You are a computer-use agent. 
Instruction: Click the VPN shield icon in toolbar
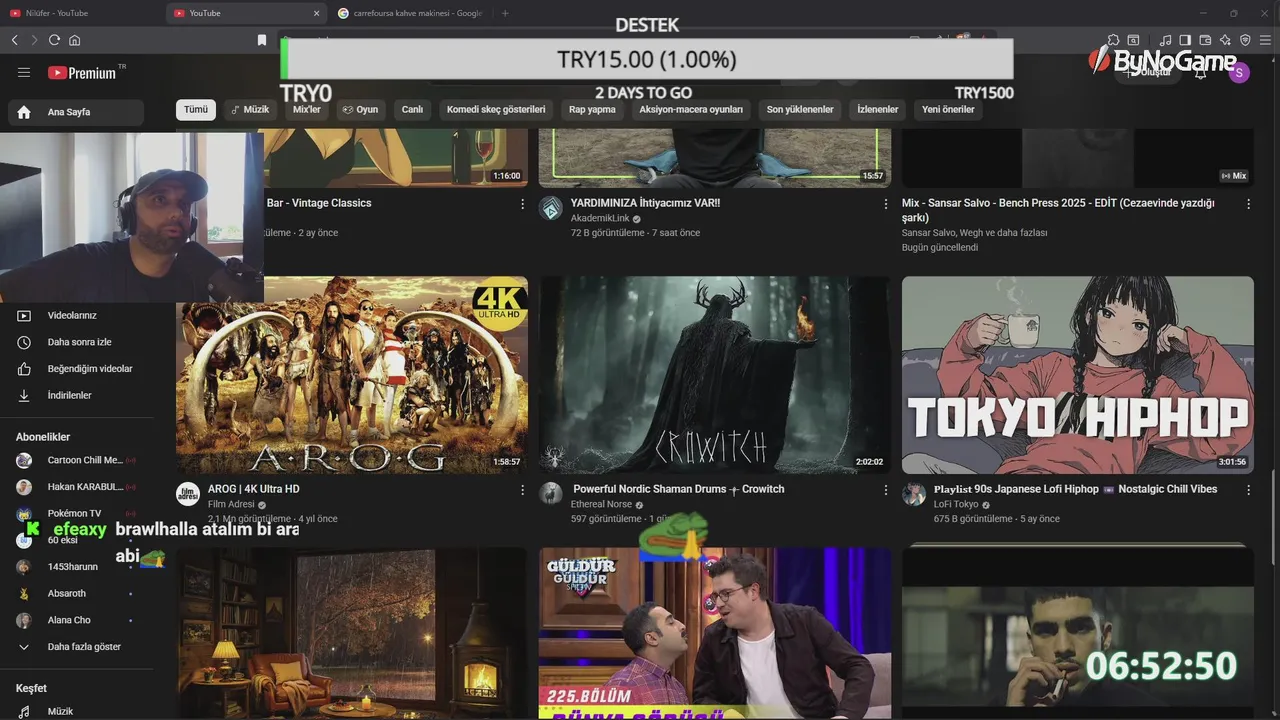tap(1245, 40)
